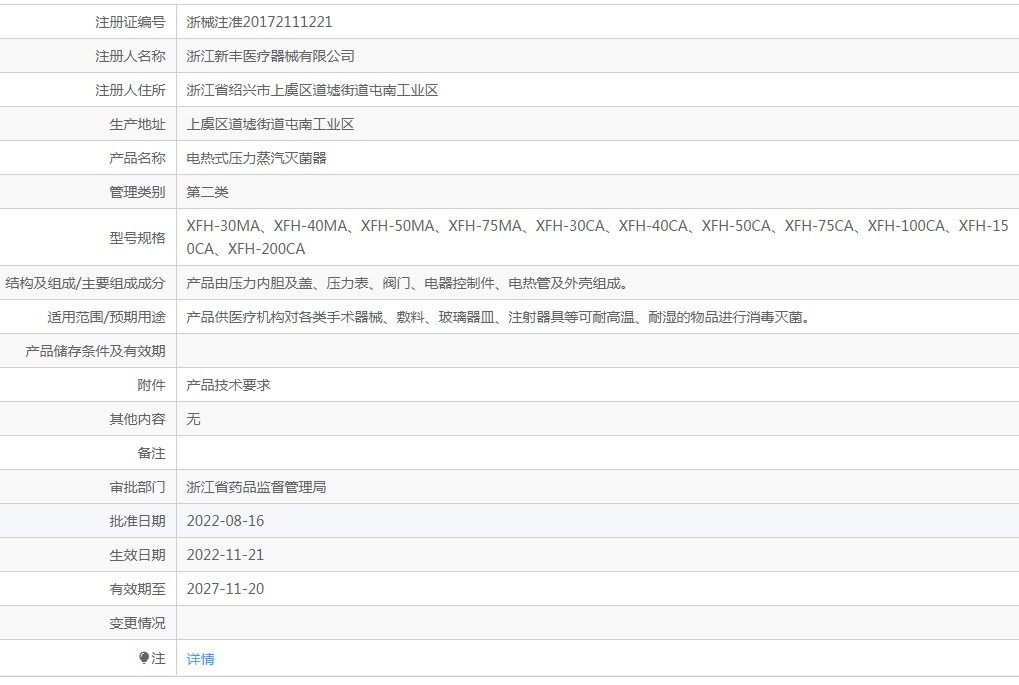Select attachment value 产品技术要求
Viewport: 1019px width, 685px height.
(x=228, y=385)
